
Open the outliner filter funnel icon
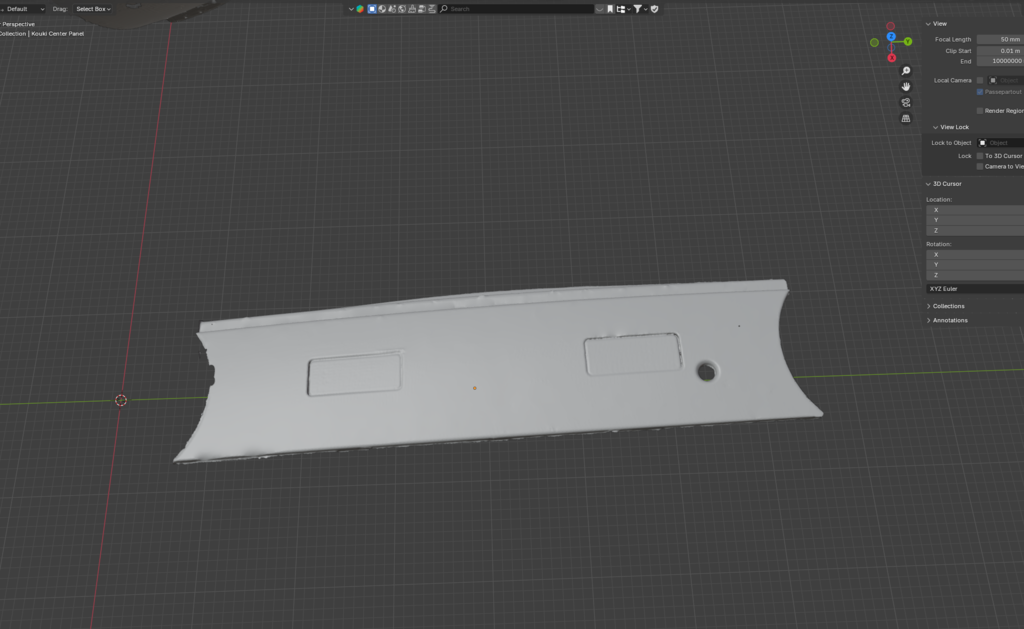point(637,8)
